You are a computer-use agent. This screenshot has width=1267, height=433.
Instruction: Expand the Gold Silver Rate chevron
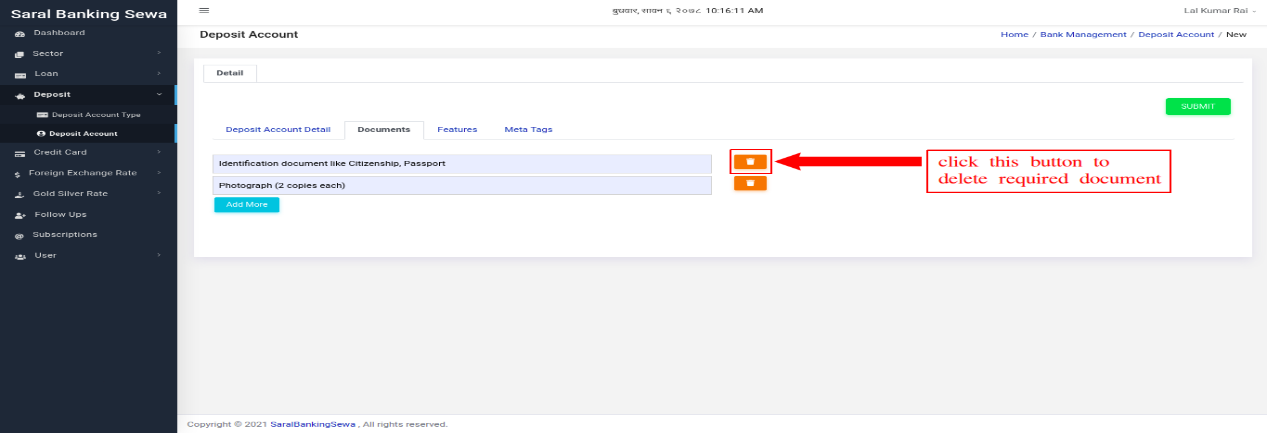pyautogui.click(x=159, y=193)
